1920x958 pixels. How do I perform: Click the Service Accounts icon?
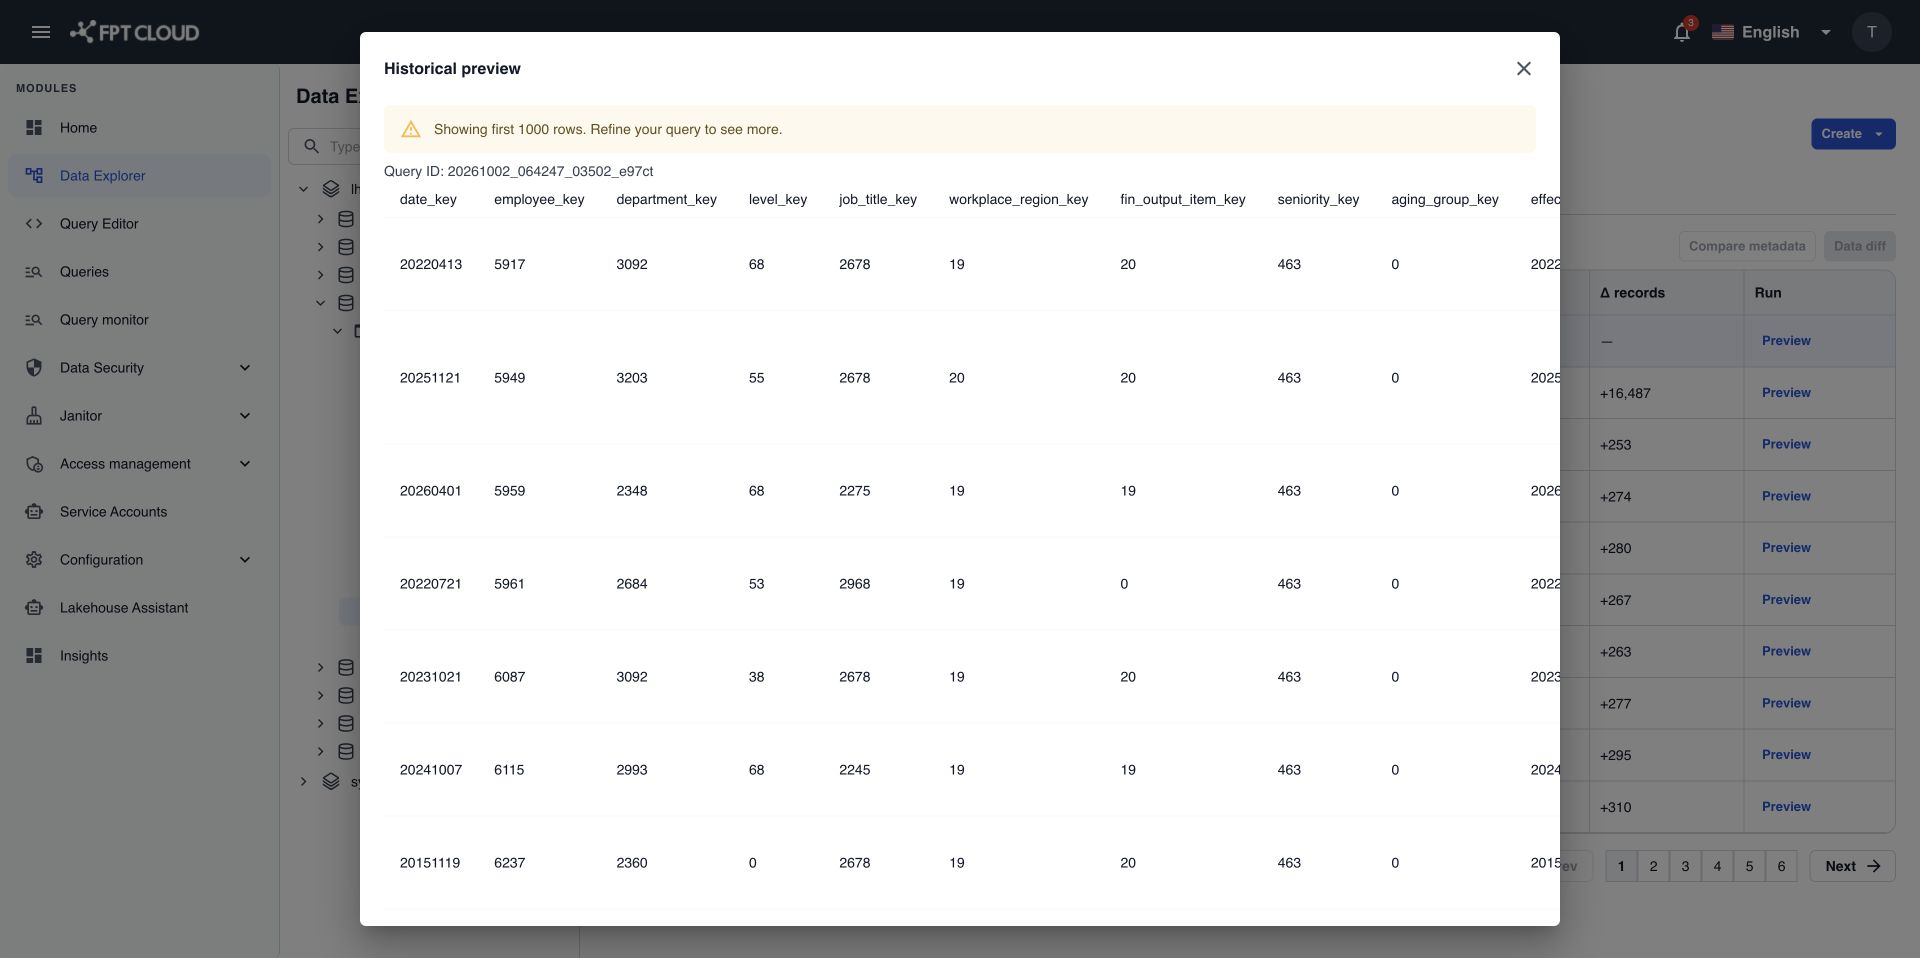(x=34, y=512)
